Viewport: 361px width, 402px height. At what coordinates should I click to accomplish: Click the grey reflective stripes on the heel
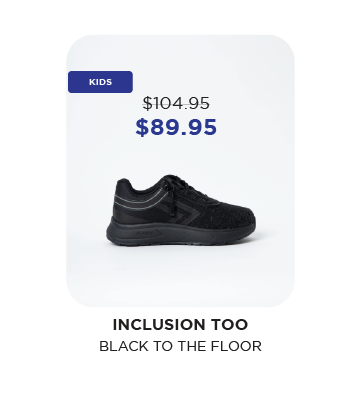click(x=140, y=200)
